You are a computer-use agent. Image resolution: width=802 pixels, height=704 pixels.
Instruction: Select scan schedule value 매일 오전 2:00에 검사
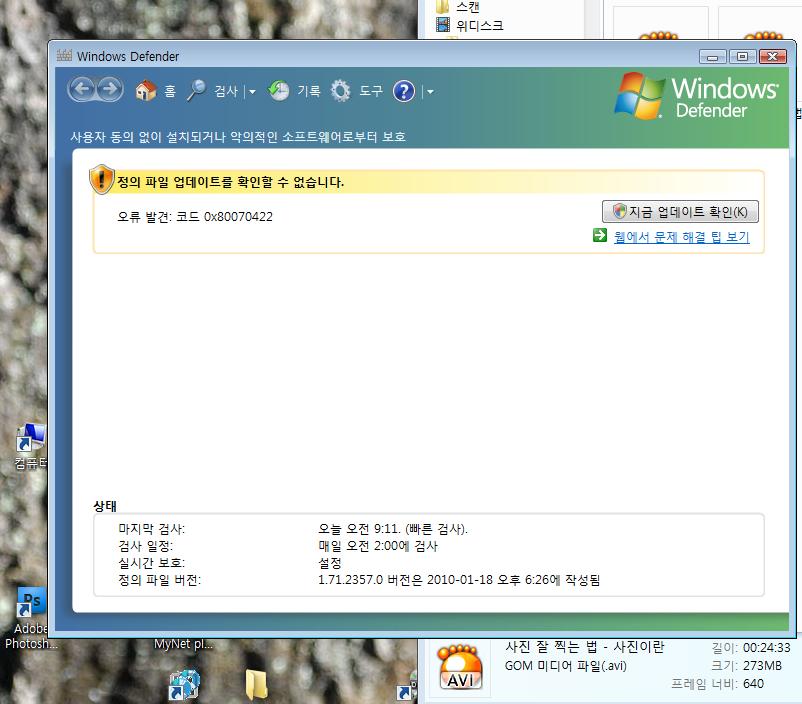tap(378, 546)
